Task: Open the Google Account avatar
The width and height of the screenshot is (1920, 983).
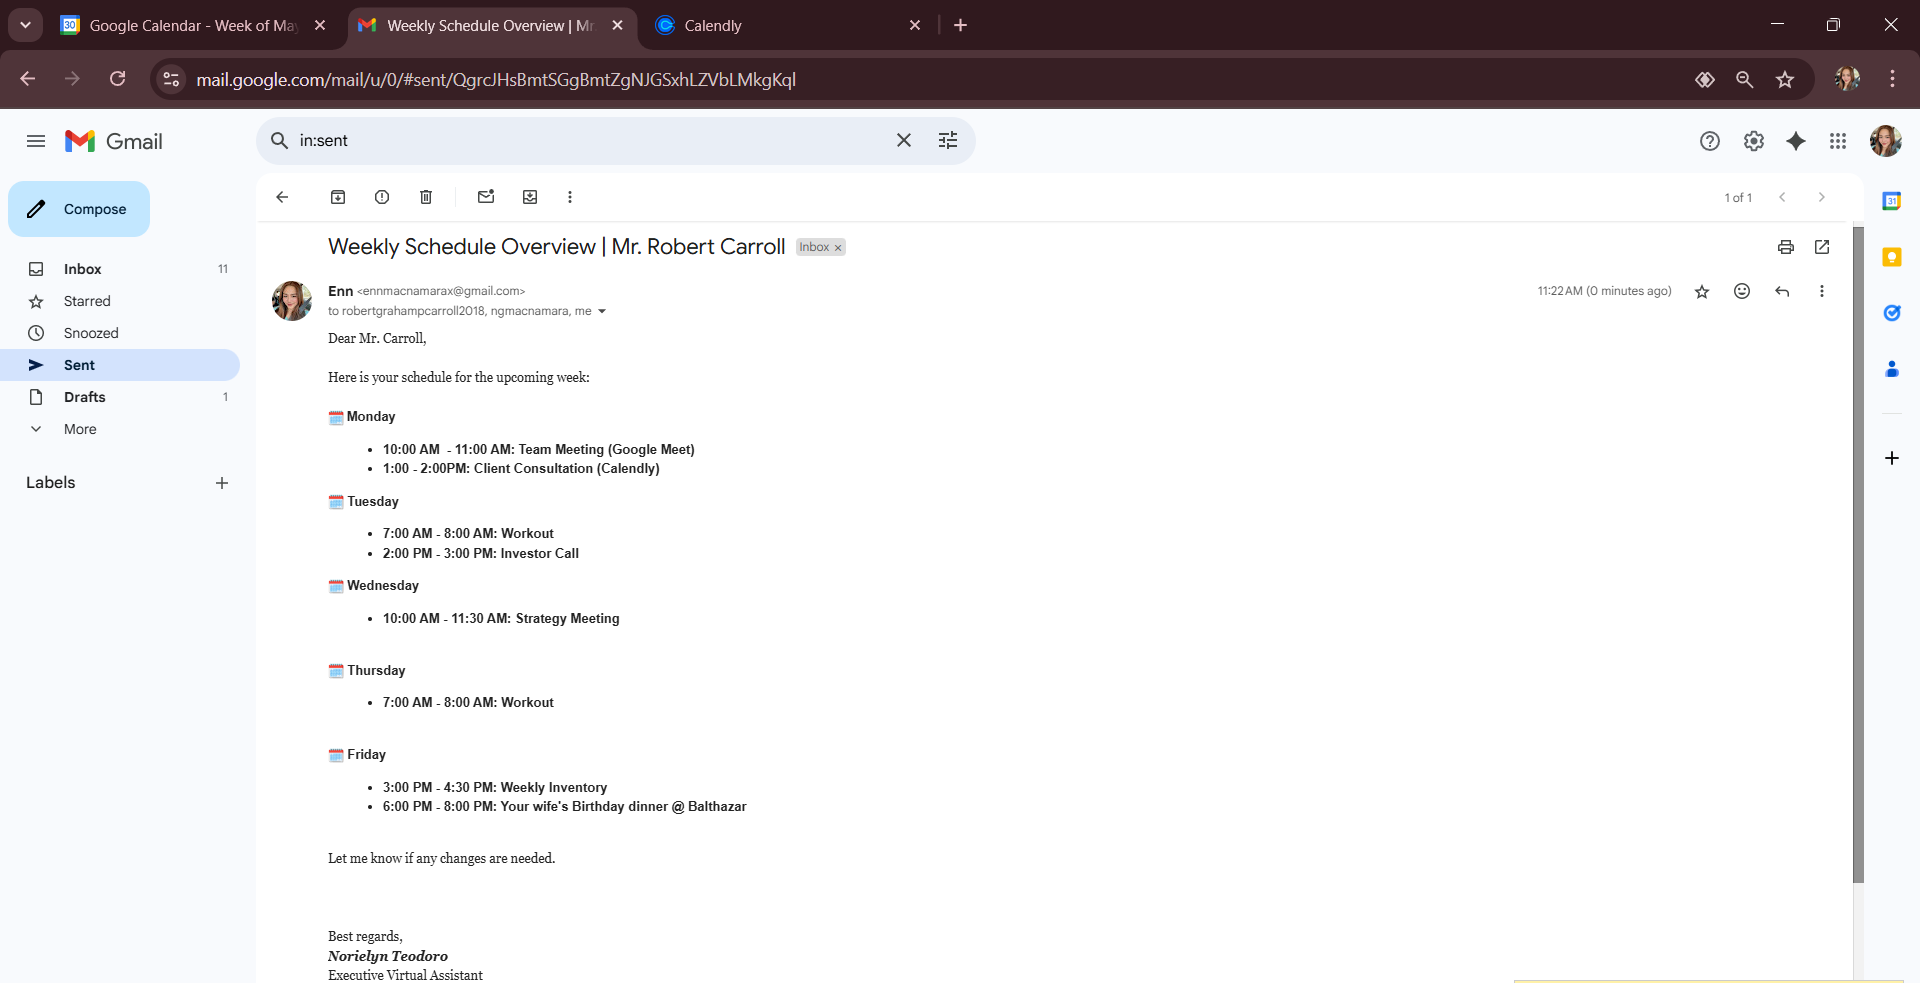Action: (x=1886, y=141)
